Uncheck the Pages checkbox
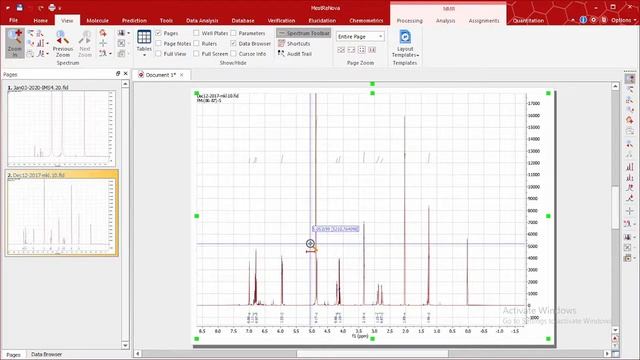 coord(158,33)
